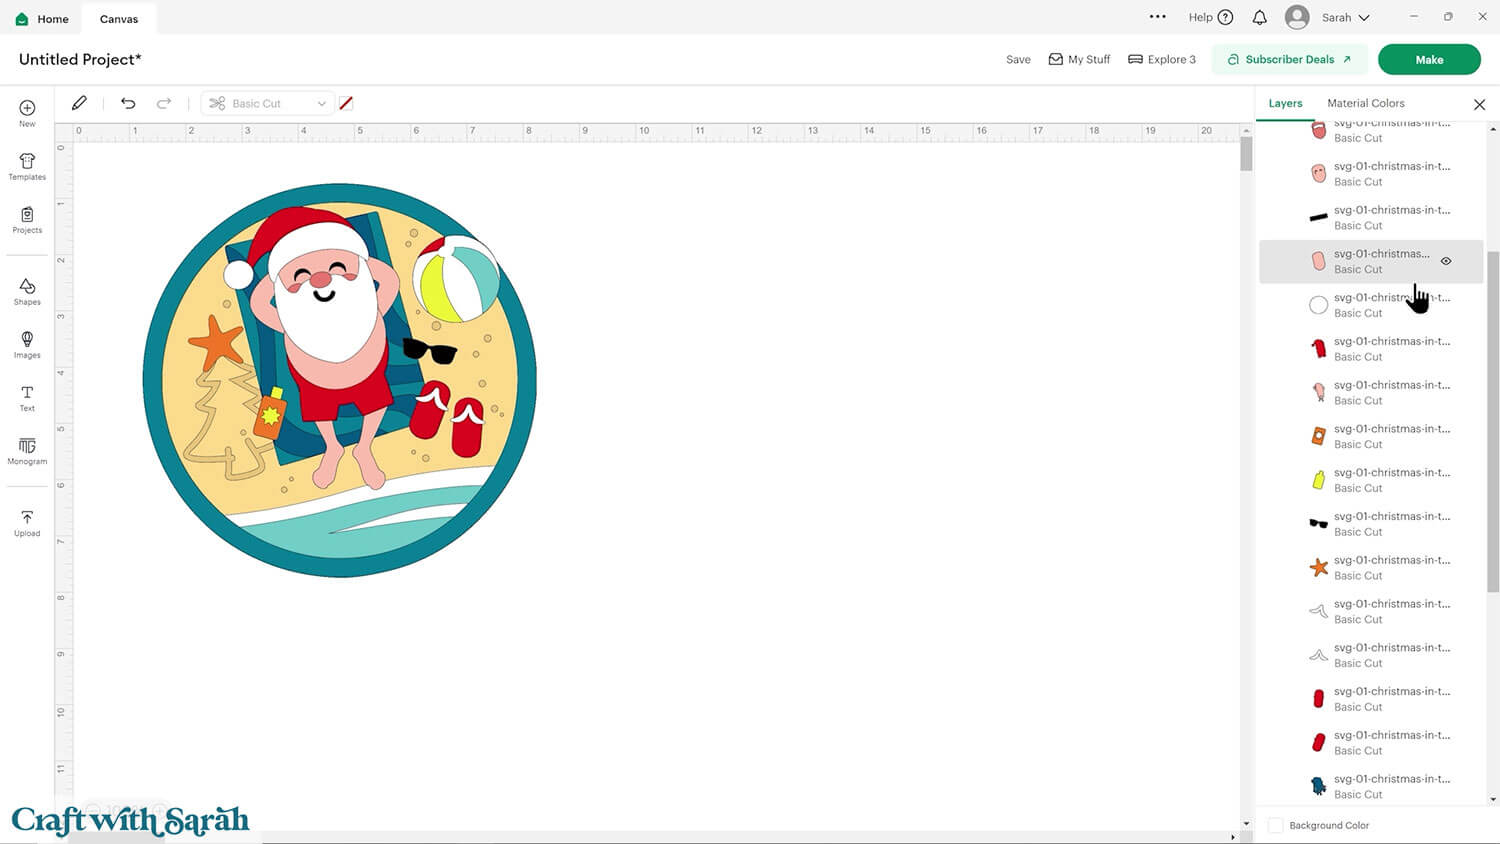Open the more options ellipsis menu
The height and width of the screenshot is (844, 1500).
coord(1158,17)
